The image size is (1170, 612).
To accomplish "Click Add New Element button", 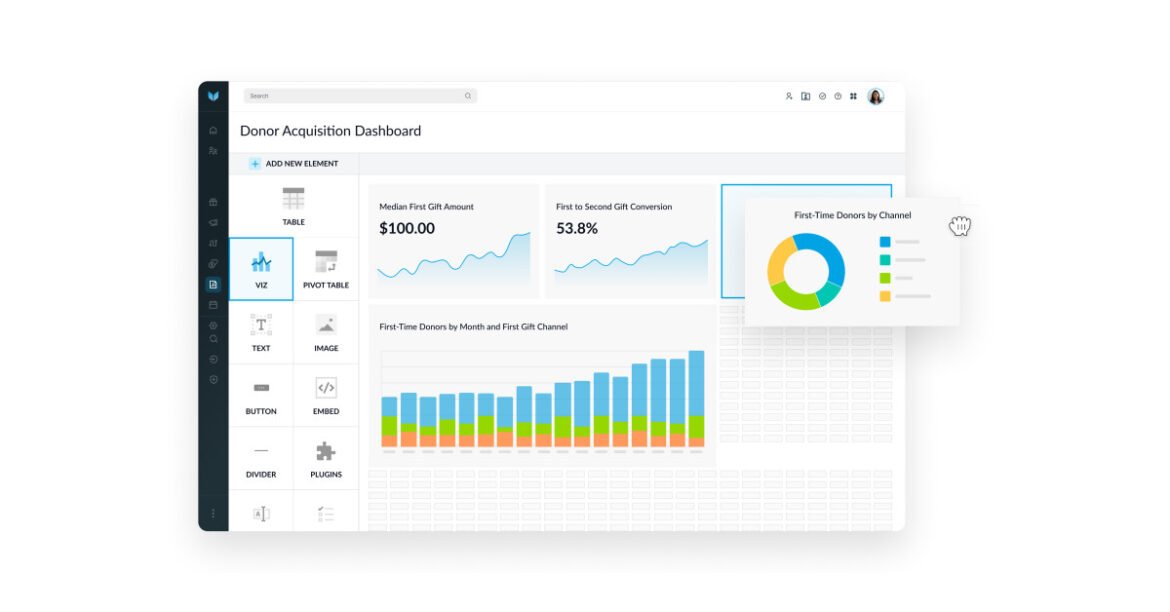I will tap(294, 163).
